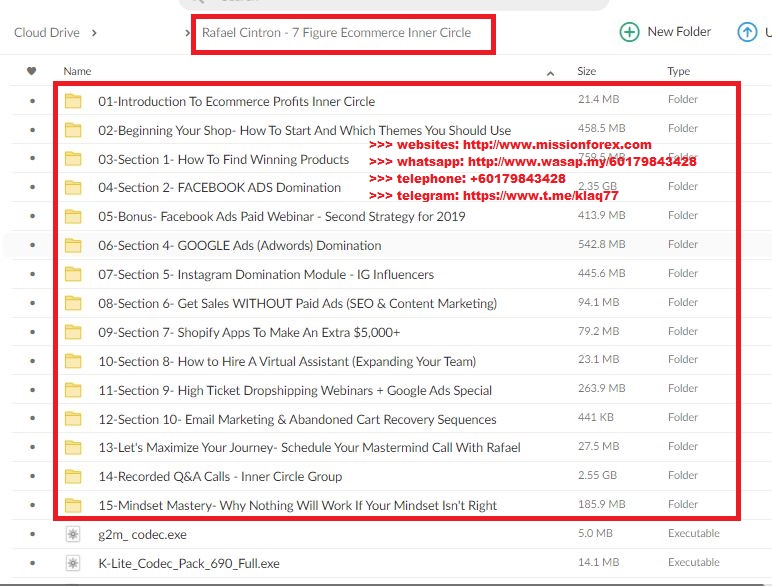
Task: Open 12-Section 10- Email Marketing folder name
Action: [297, 420]
